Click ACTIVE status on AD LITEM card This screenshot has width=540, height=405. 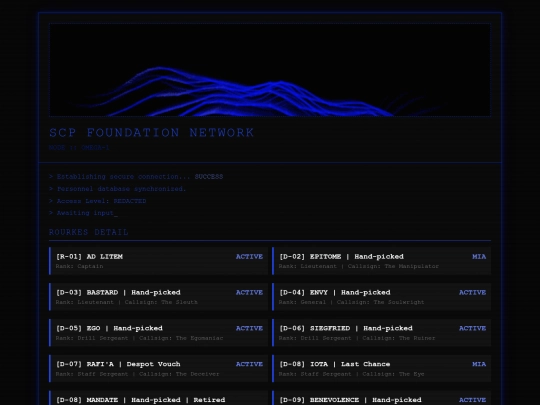point(249,257)
